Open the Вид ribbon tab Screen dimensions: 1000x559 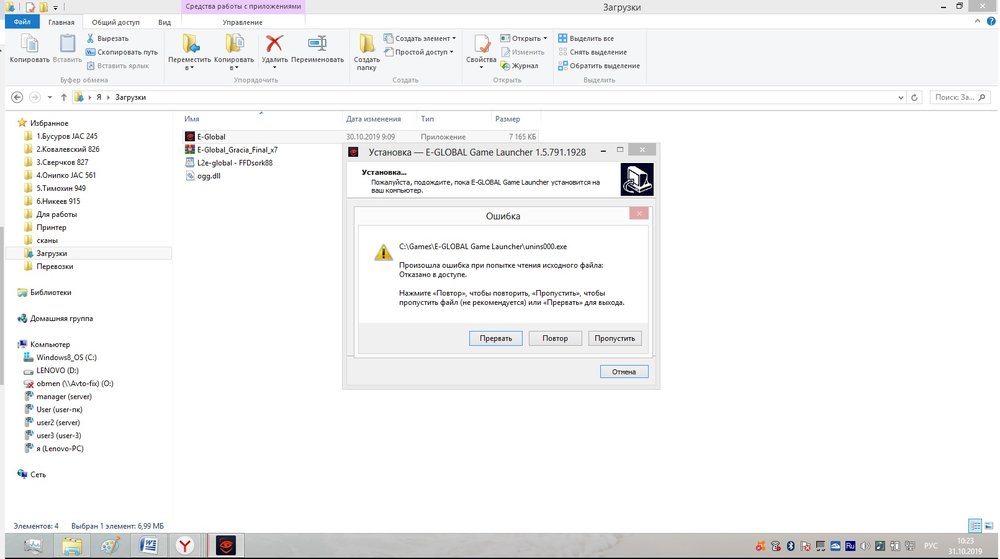[x=164, y=21]
